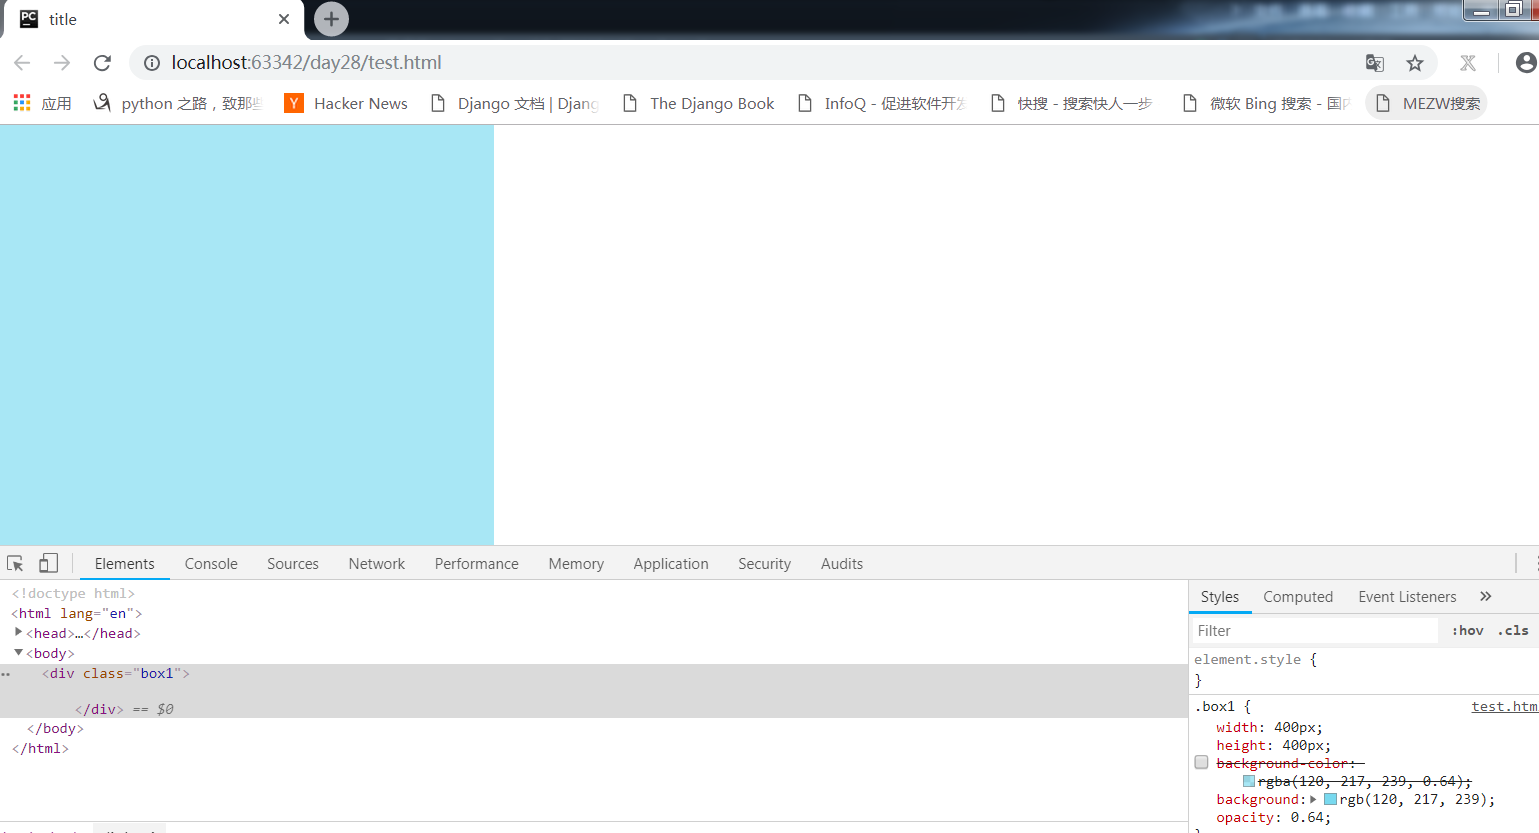Viewport: 1539px width, 833px height.
Task: Select the Event Listeners sidebar tab
Action: [1407, 597]
